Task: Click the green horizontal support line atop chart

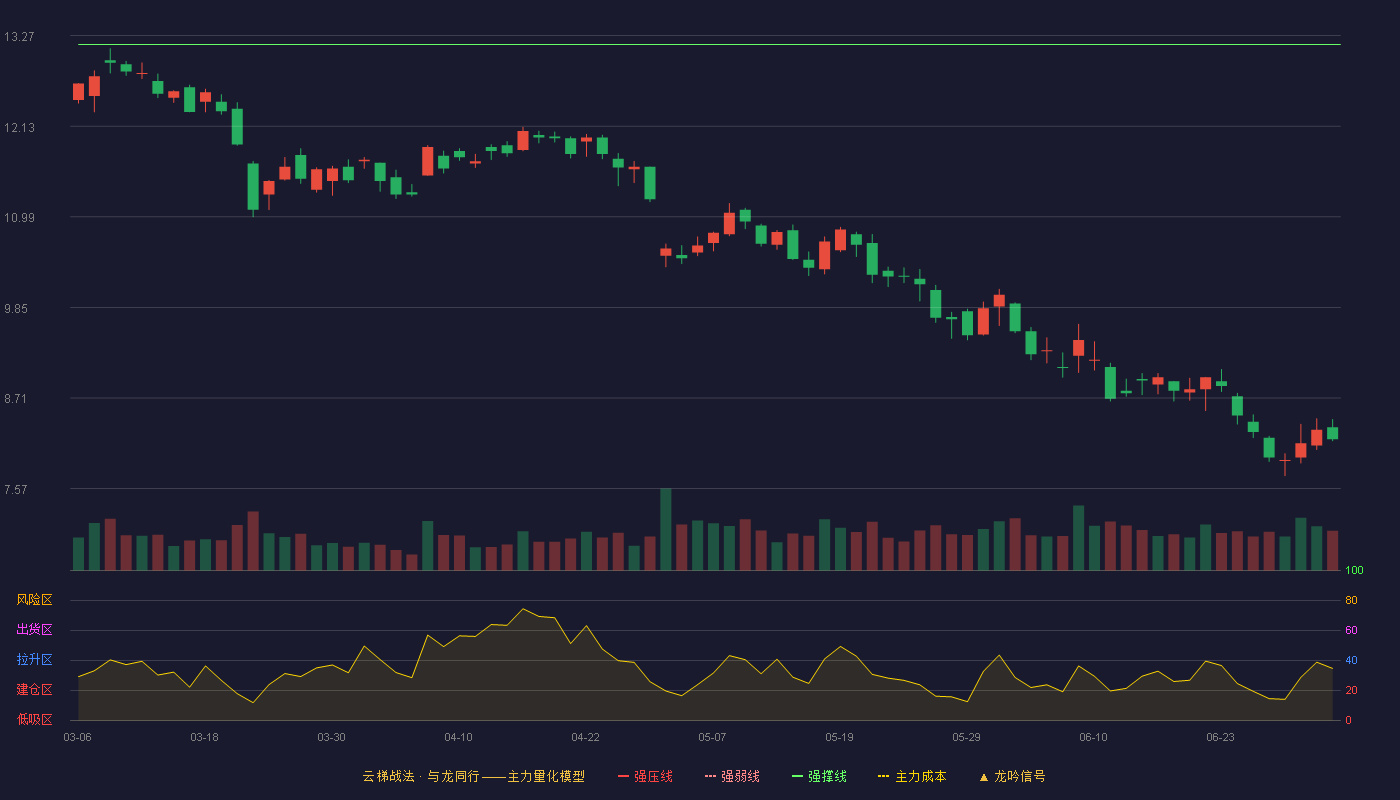Action: pyautogui.click(x=709, y=44)
